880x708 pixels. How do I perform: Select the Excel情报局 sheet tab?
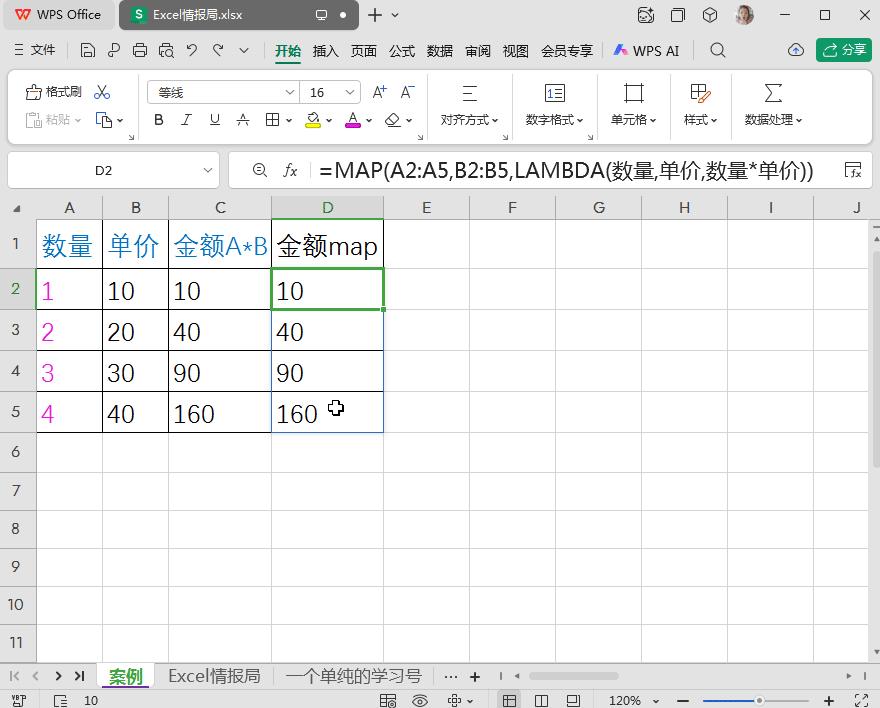pos(214,676)
